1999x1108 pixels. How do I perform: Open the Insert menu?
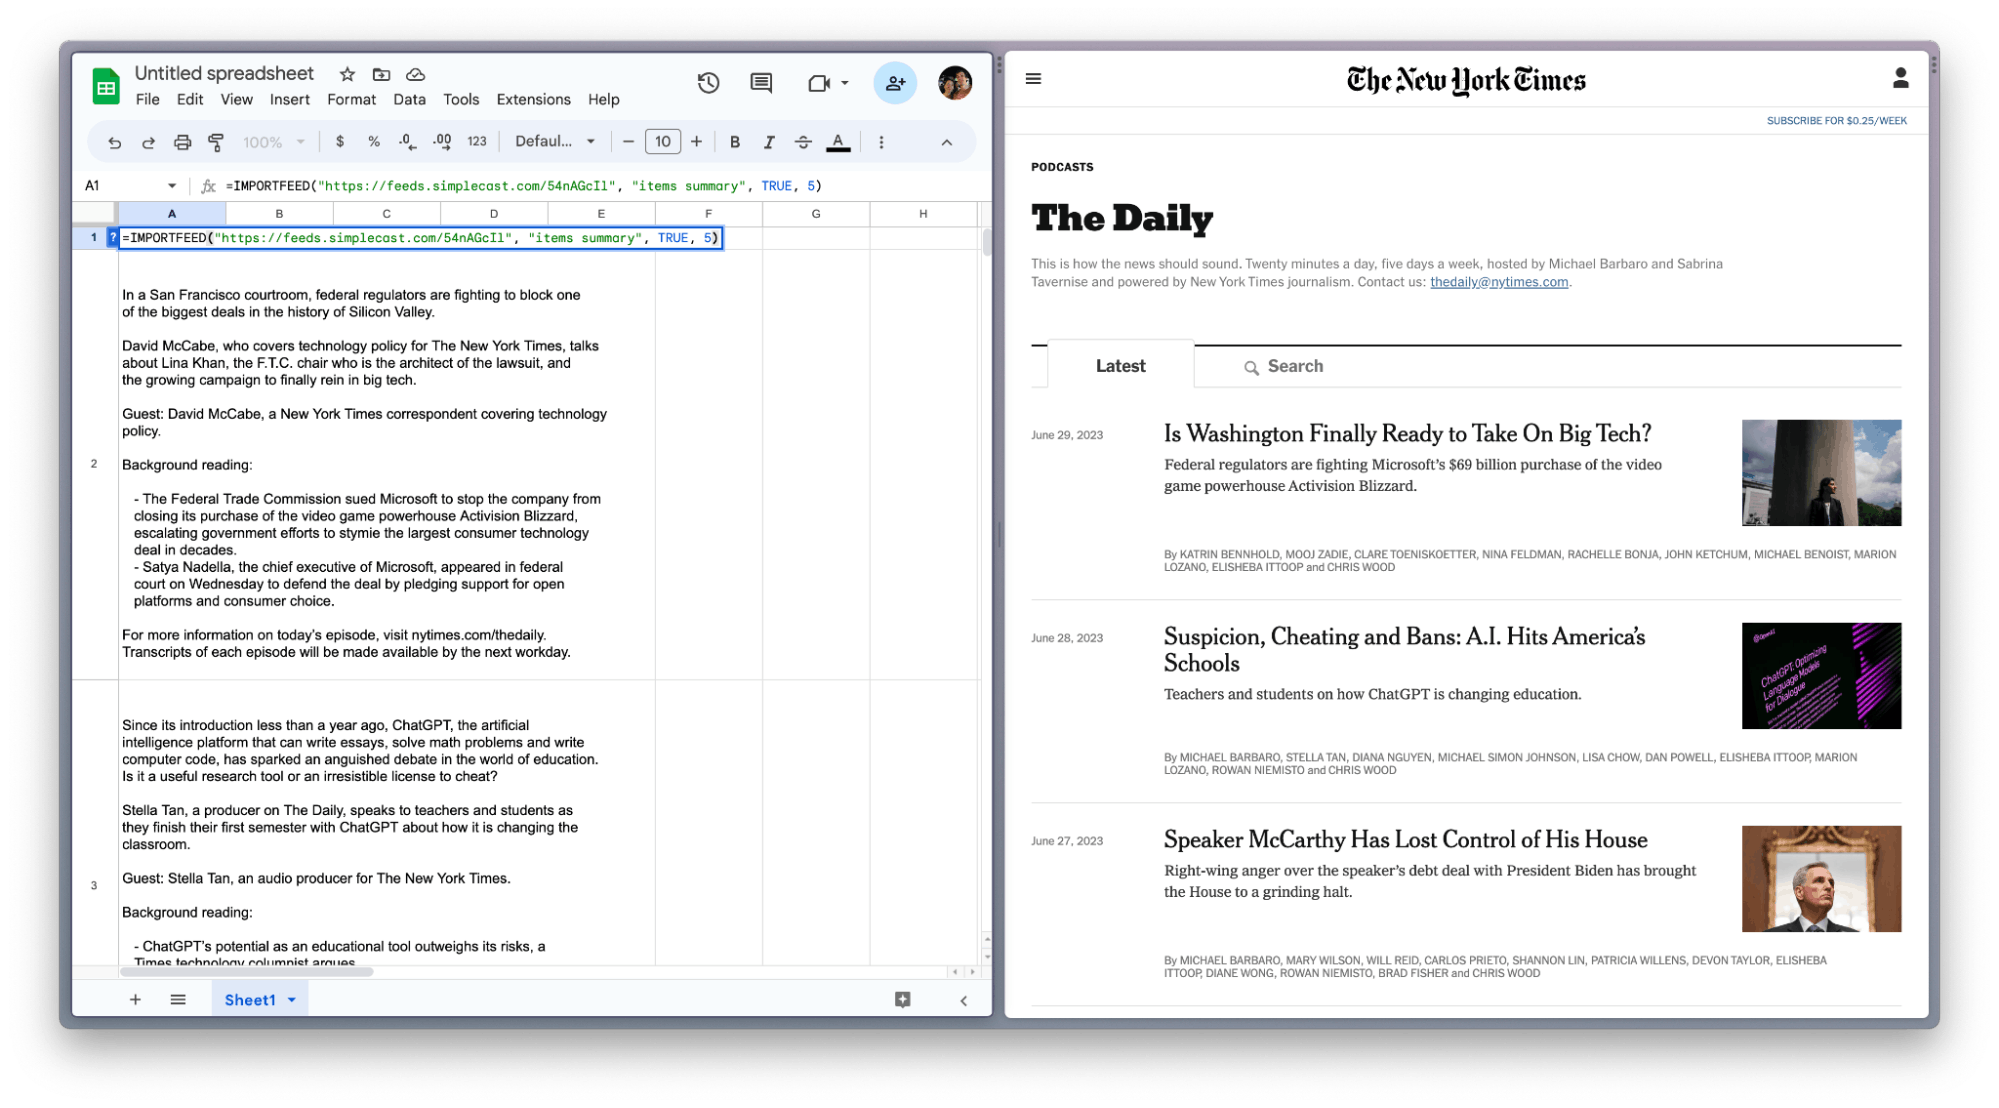(x=290, y=99)
